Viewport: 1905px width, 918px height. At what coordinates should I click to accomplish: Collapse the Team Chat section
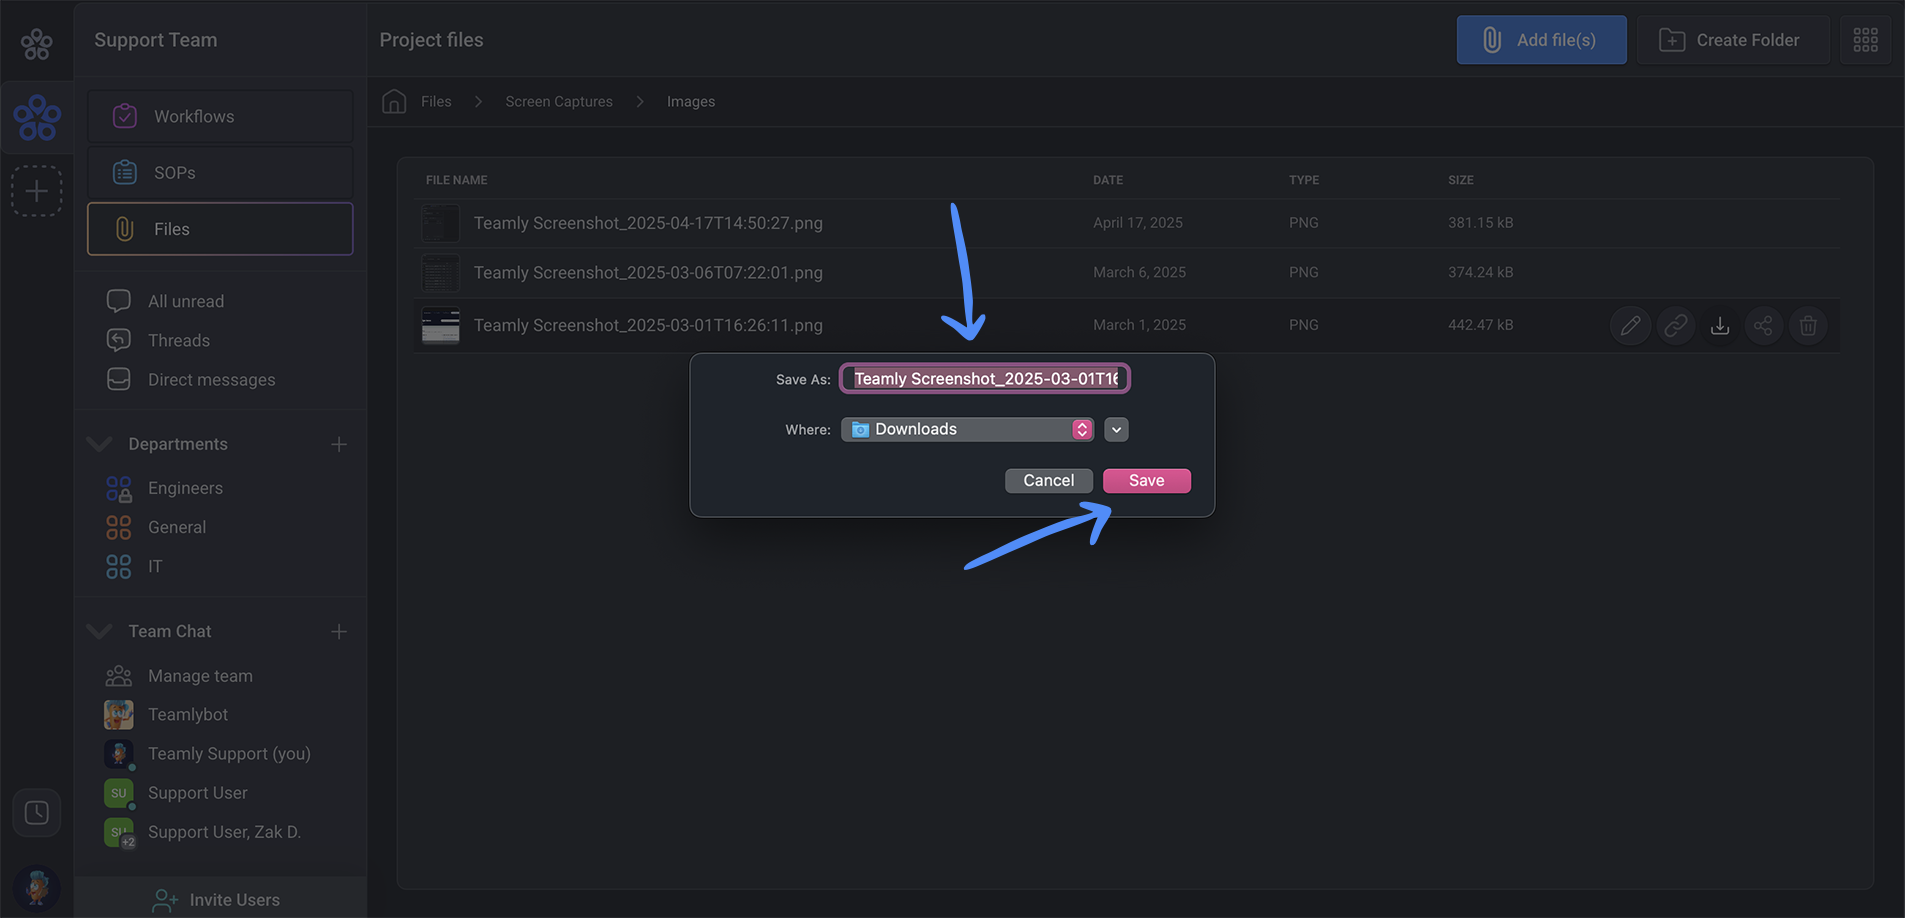(99, 631)
